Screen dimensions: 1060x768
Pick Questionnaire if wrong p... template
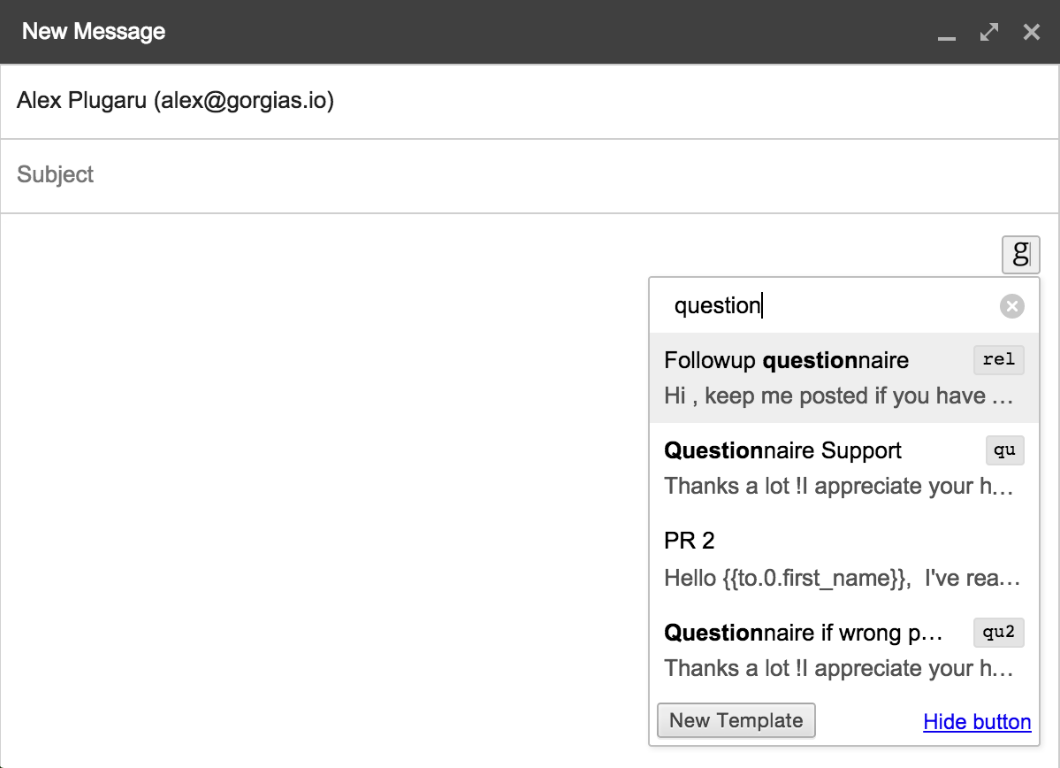coord(844,650)
